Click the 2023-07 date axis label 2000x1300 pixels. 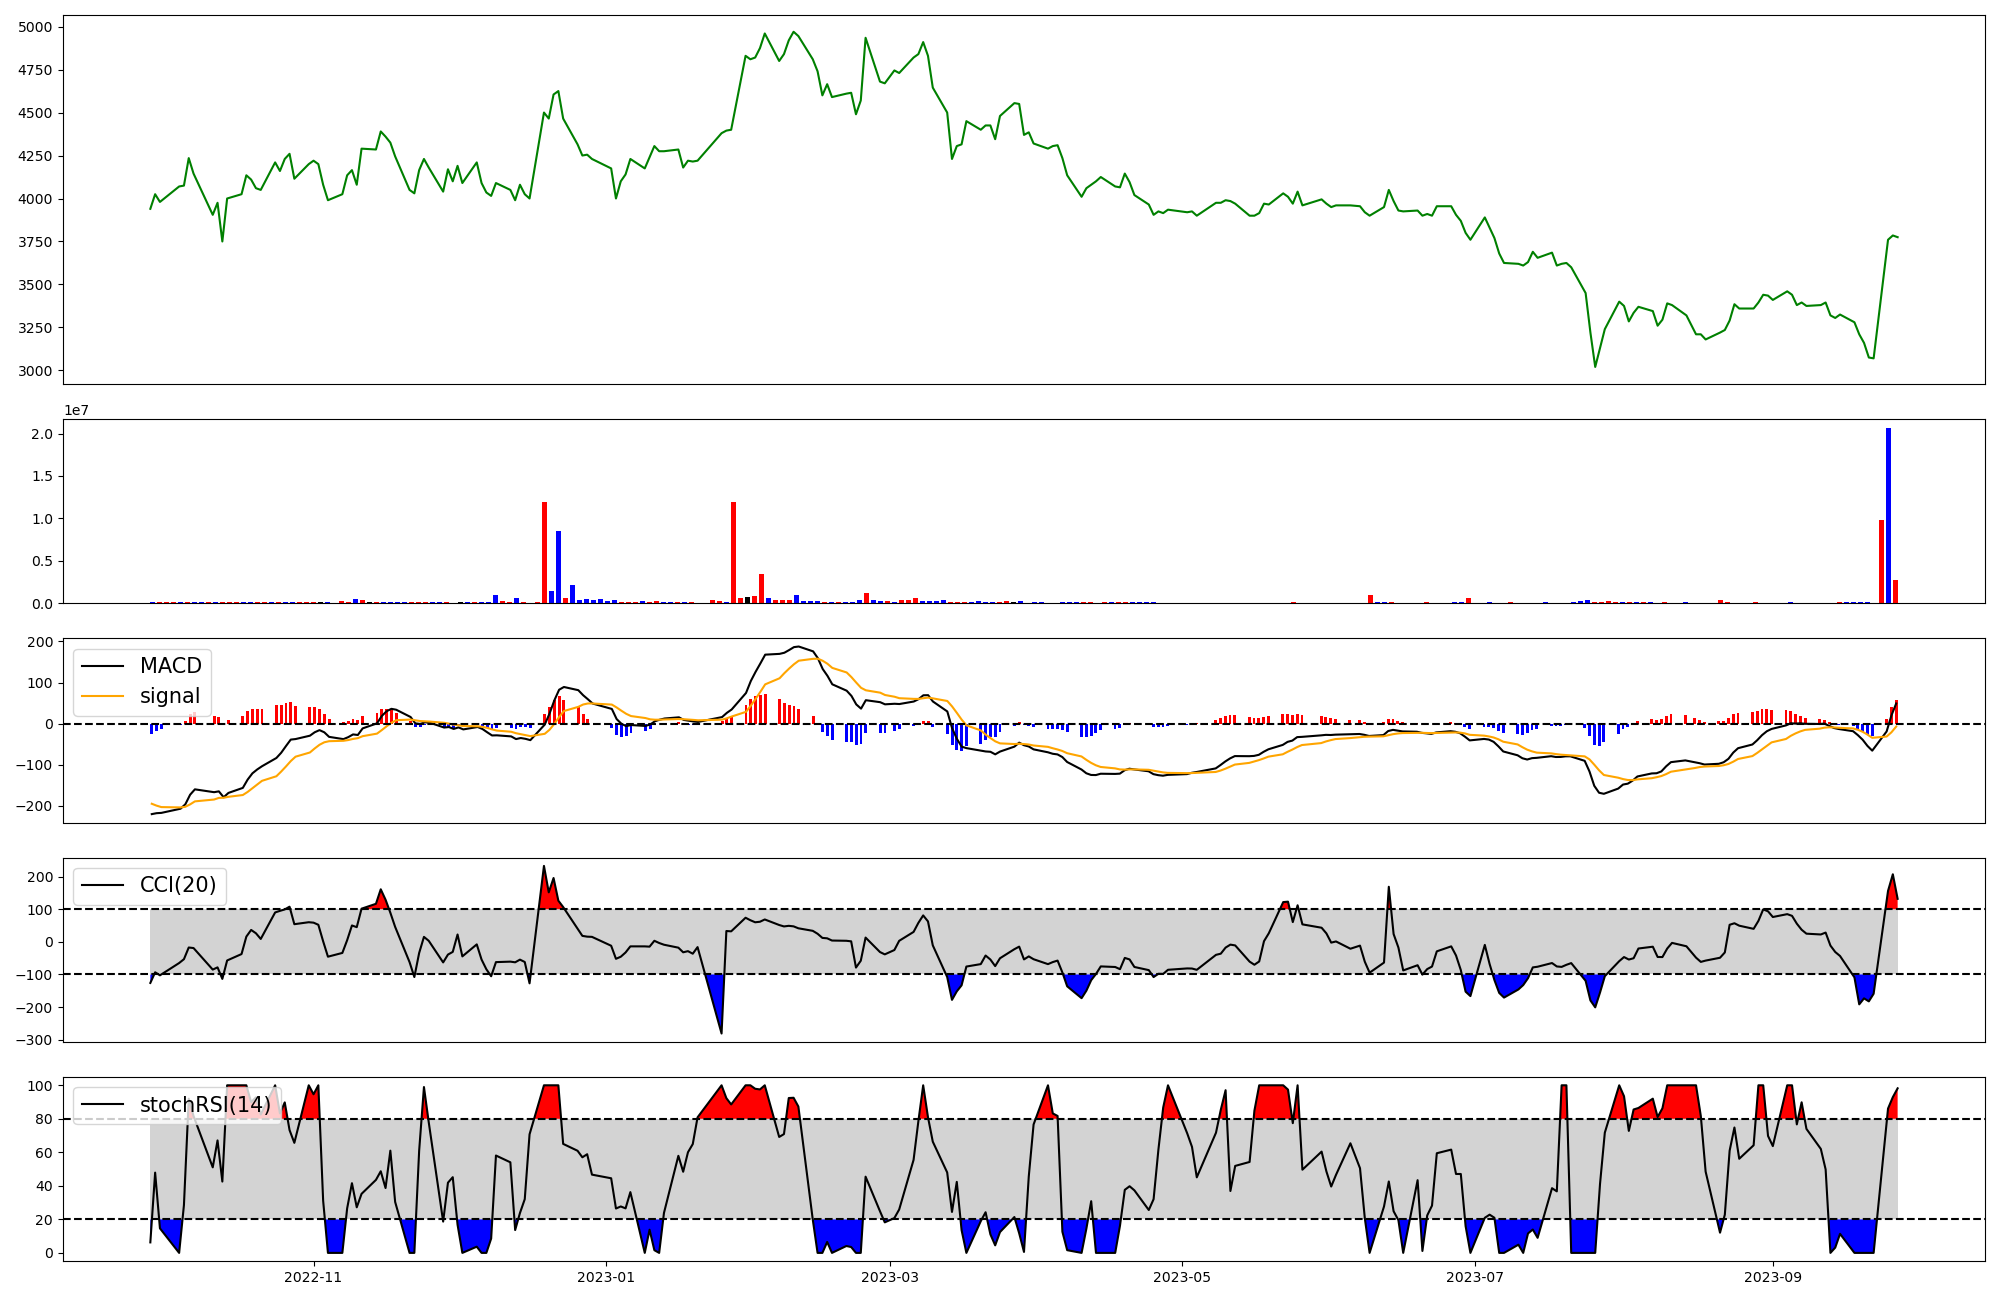pyautogui.click(x=1475, y=1277)
